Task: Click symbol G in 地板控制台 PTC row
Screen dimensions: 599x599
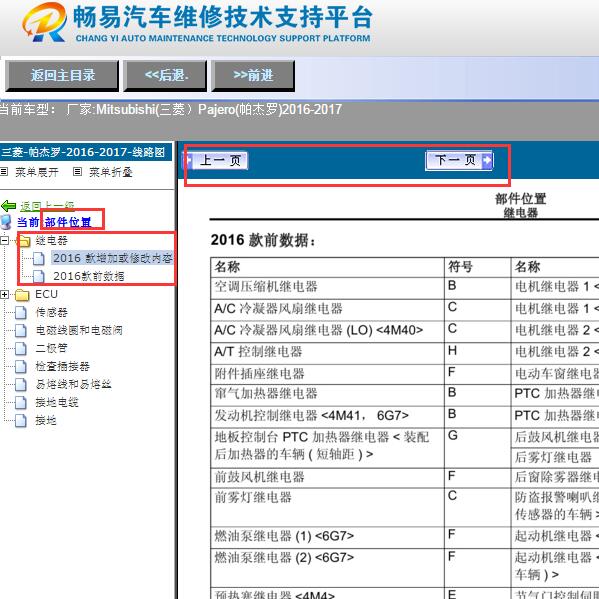Action: point(453,435)
